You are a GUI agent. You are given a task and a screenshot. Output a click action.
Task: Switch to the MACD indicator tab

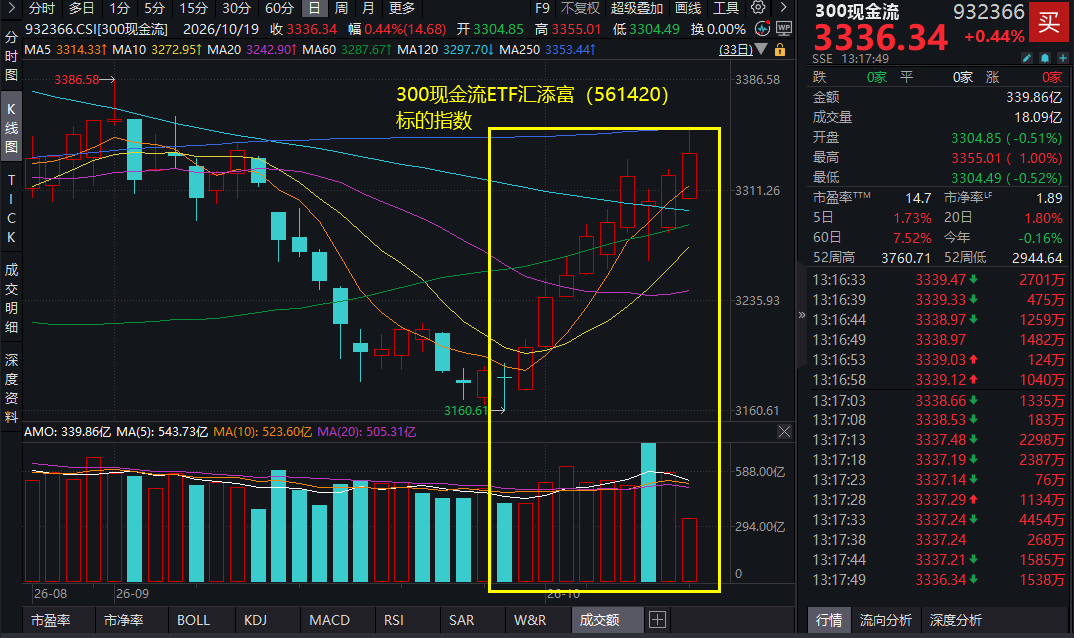pyautogui.click(x=329, y=620)
